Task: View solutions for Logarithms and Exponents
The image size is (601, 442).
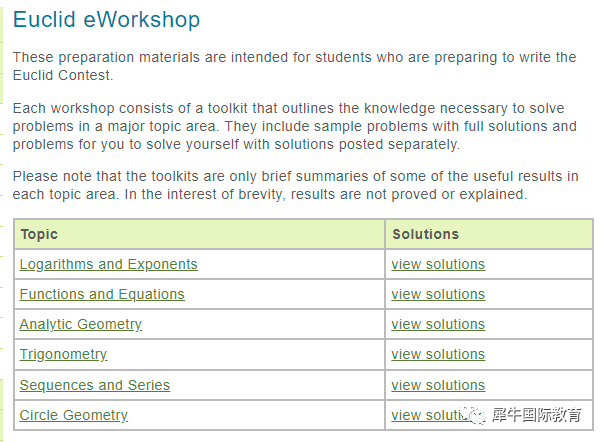Action: (438, 264)
